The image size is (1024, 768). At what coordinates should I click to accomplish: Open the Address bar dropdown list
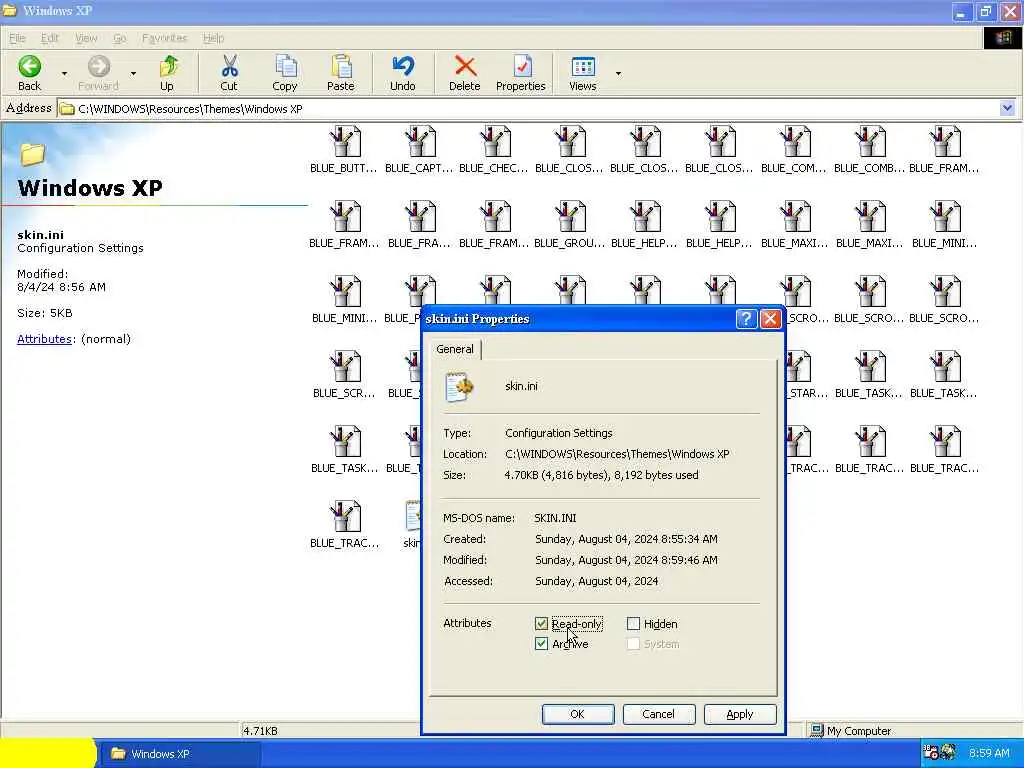[x=1007, y=108]
